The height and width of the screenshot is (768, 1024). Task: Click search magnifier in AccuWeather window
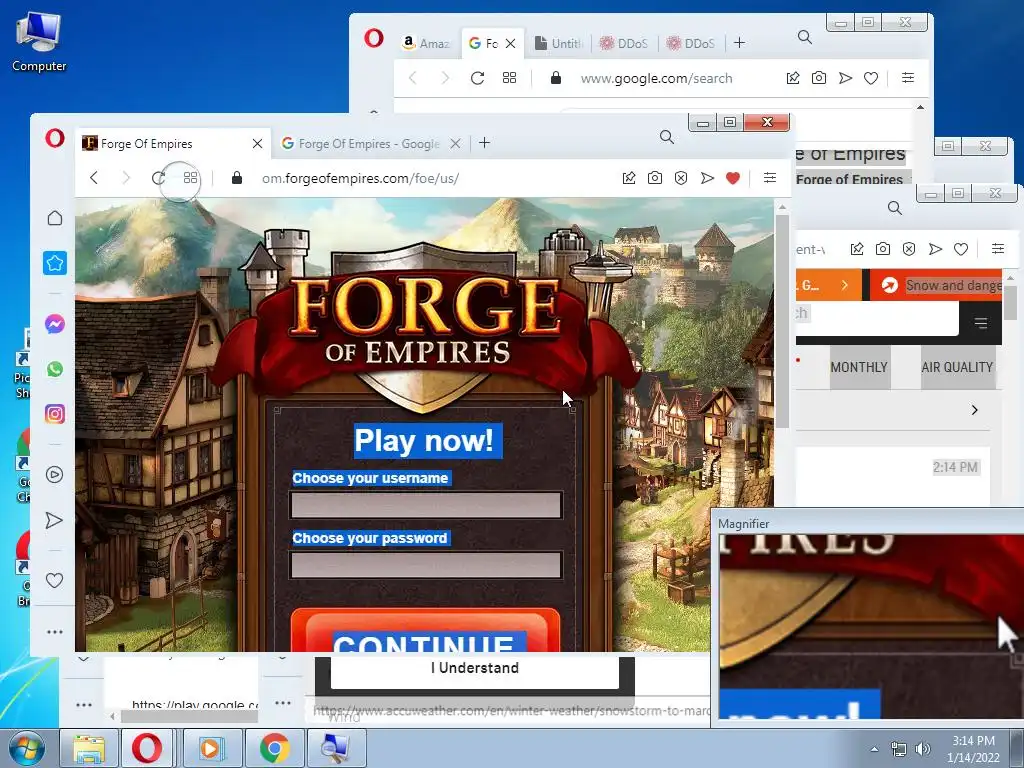(x=895, y=208)
